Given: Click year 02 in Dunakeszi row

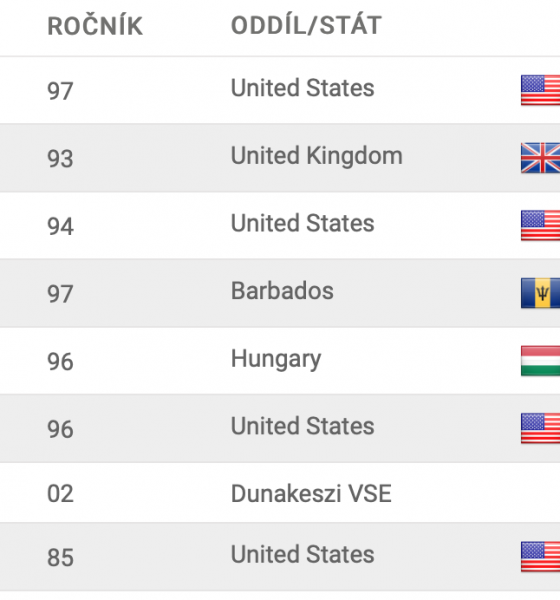Looking at the screenshot, I should (60, 494).
